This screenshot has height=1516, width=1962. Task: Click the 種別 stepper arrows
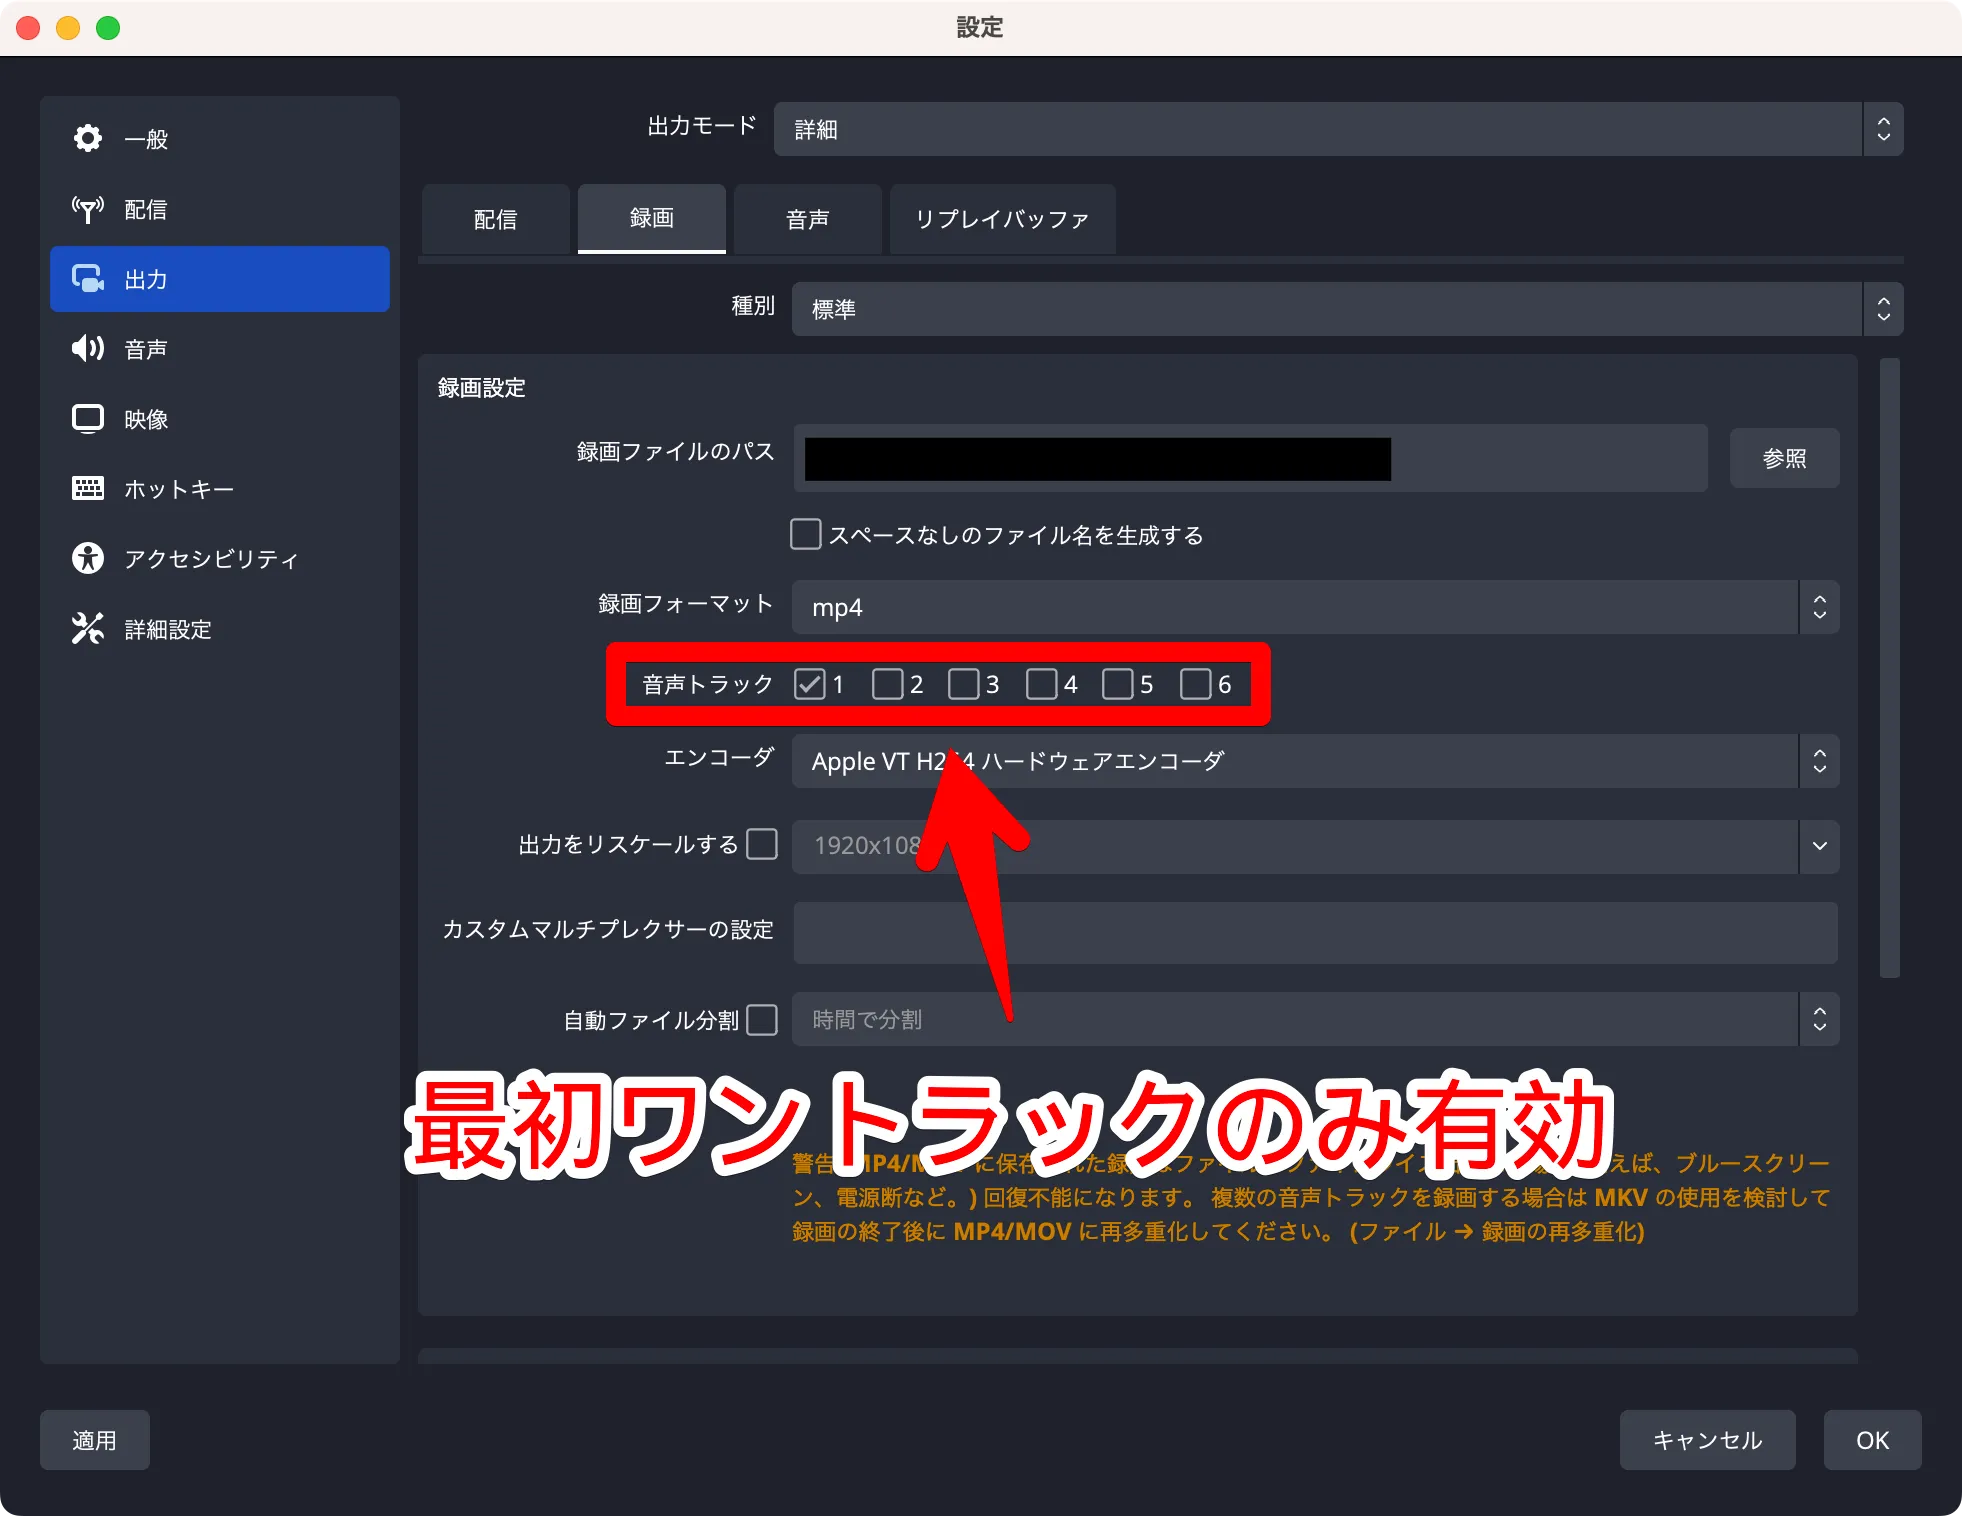click(1884, 309)
